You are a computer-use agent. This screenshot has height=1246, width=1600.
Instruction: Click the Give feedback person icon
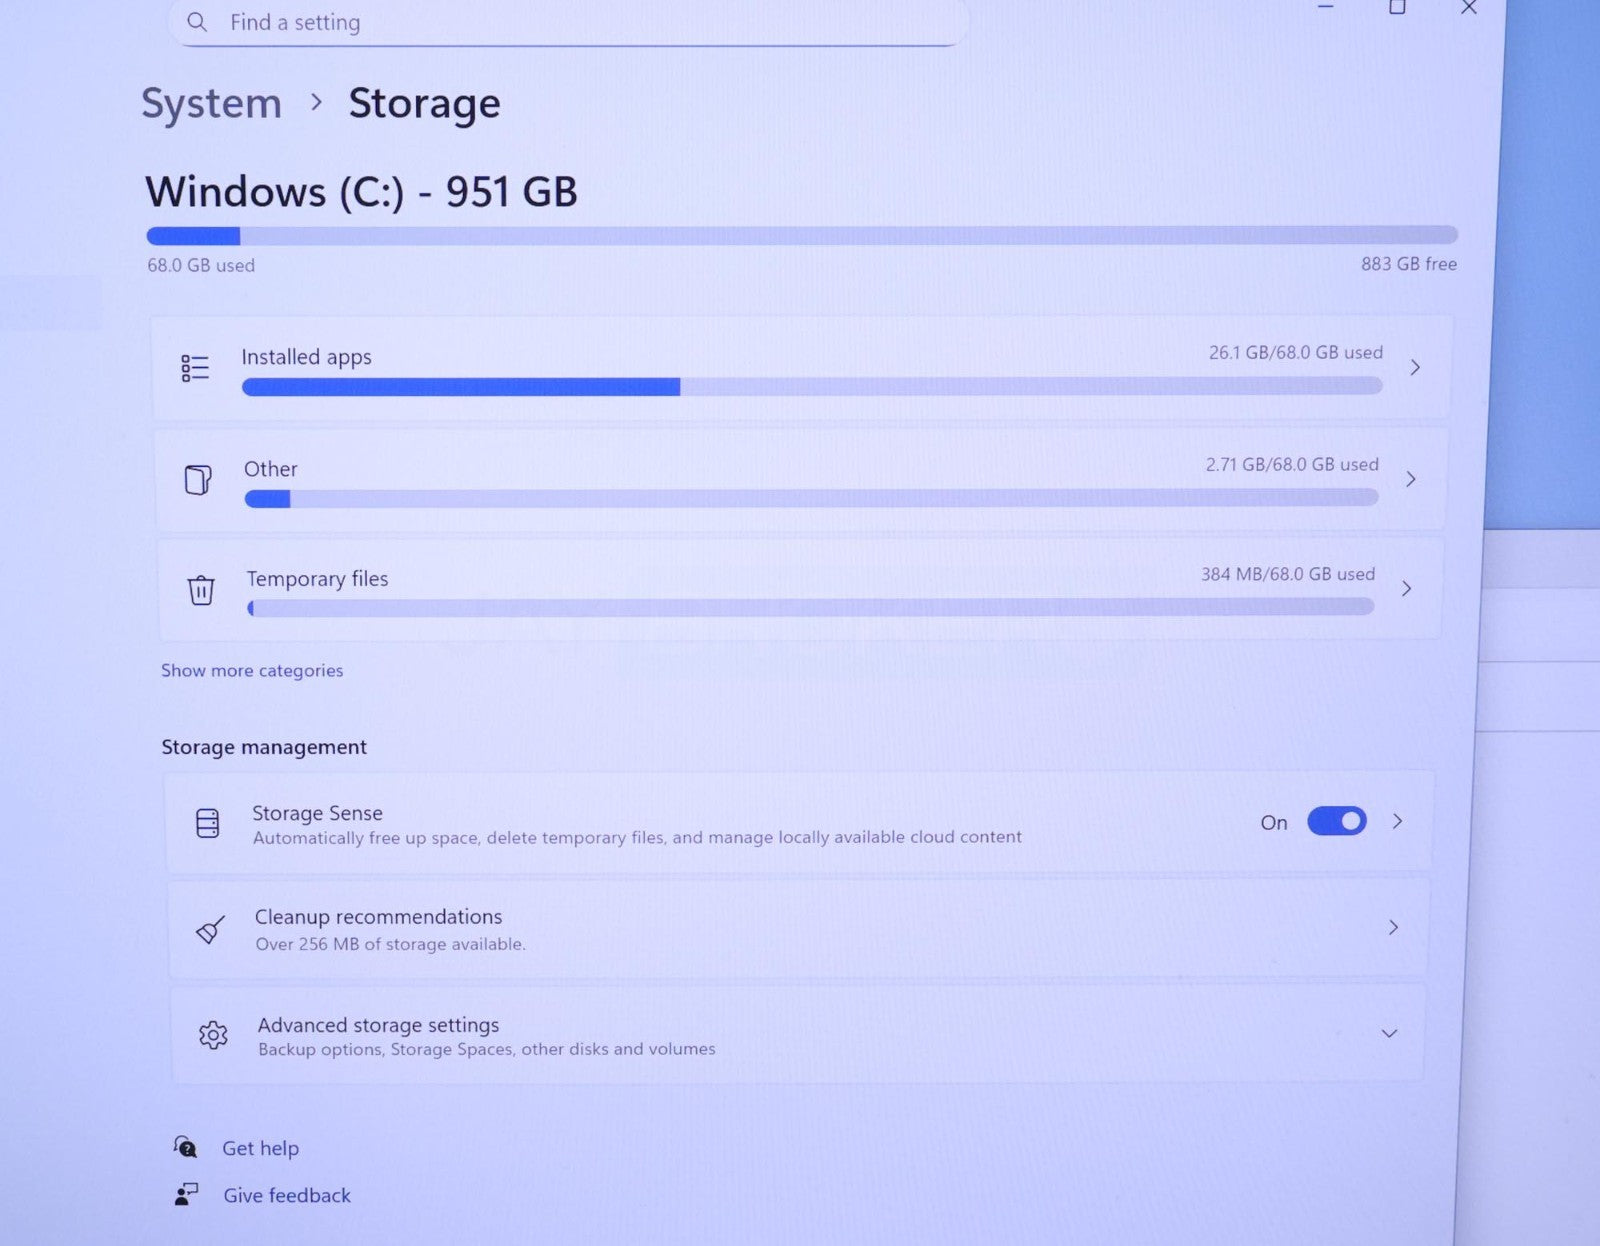click(x=186, y=1194)
